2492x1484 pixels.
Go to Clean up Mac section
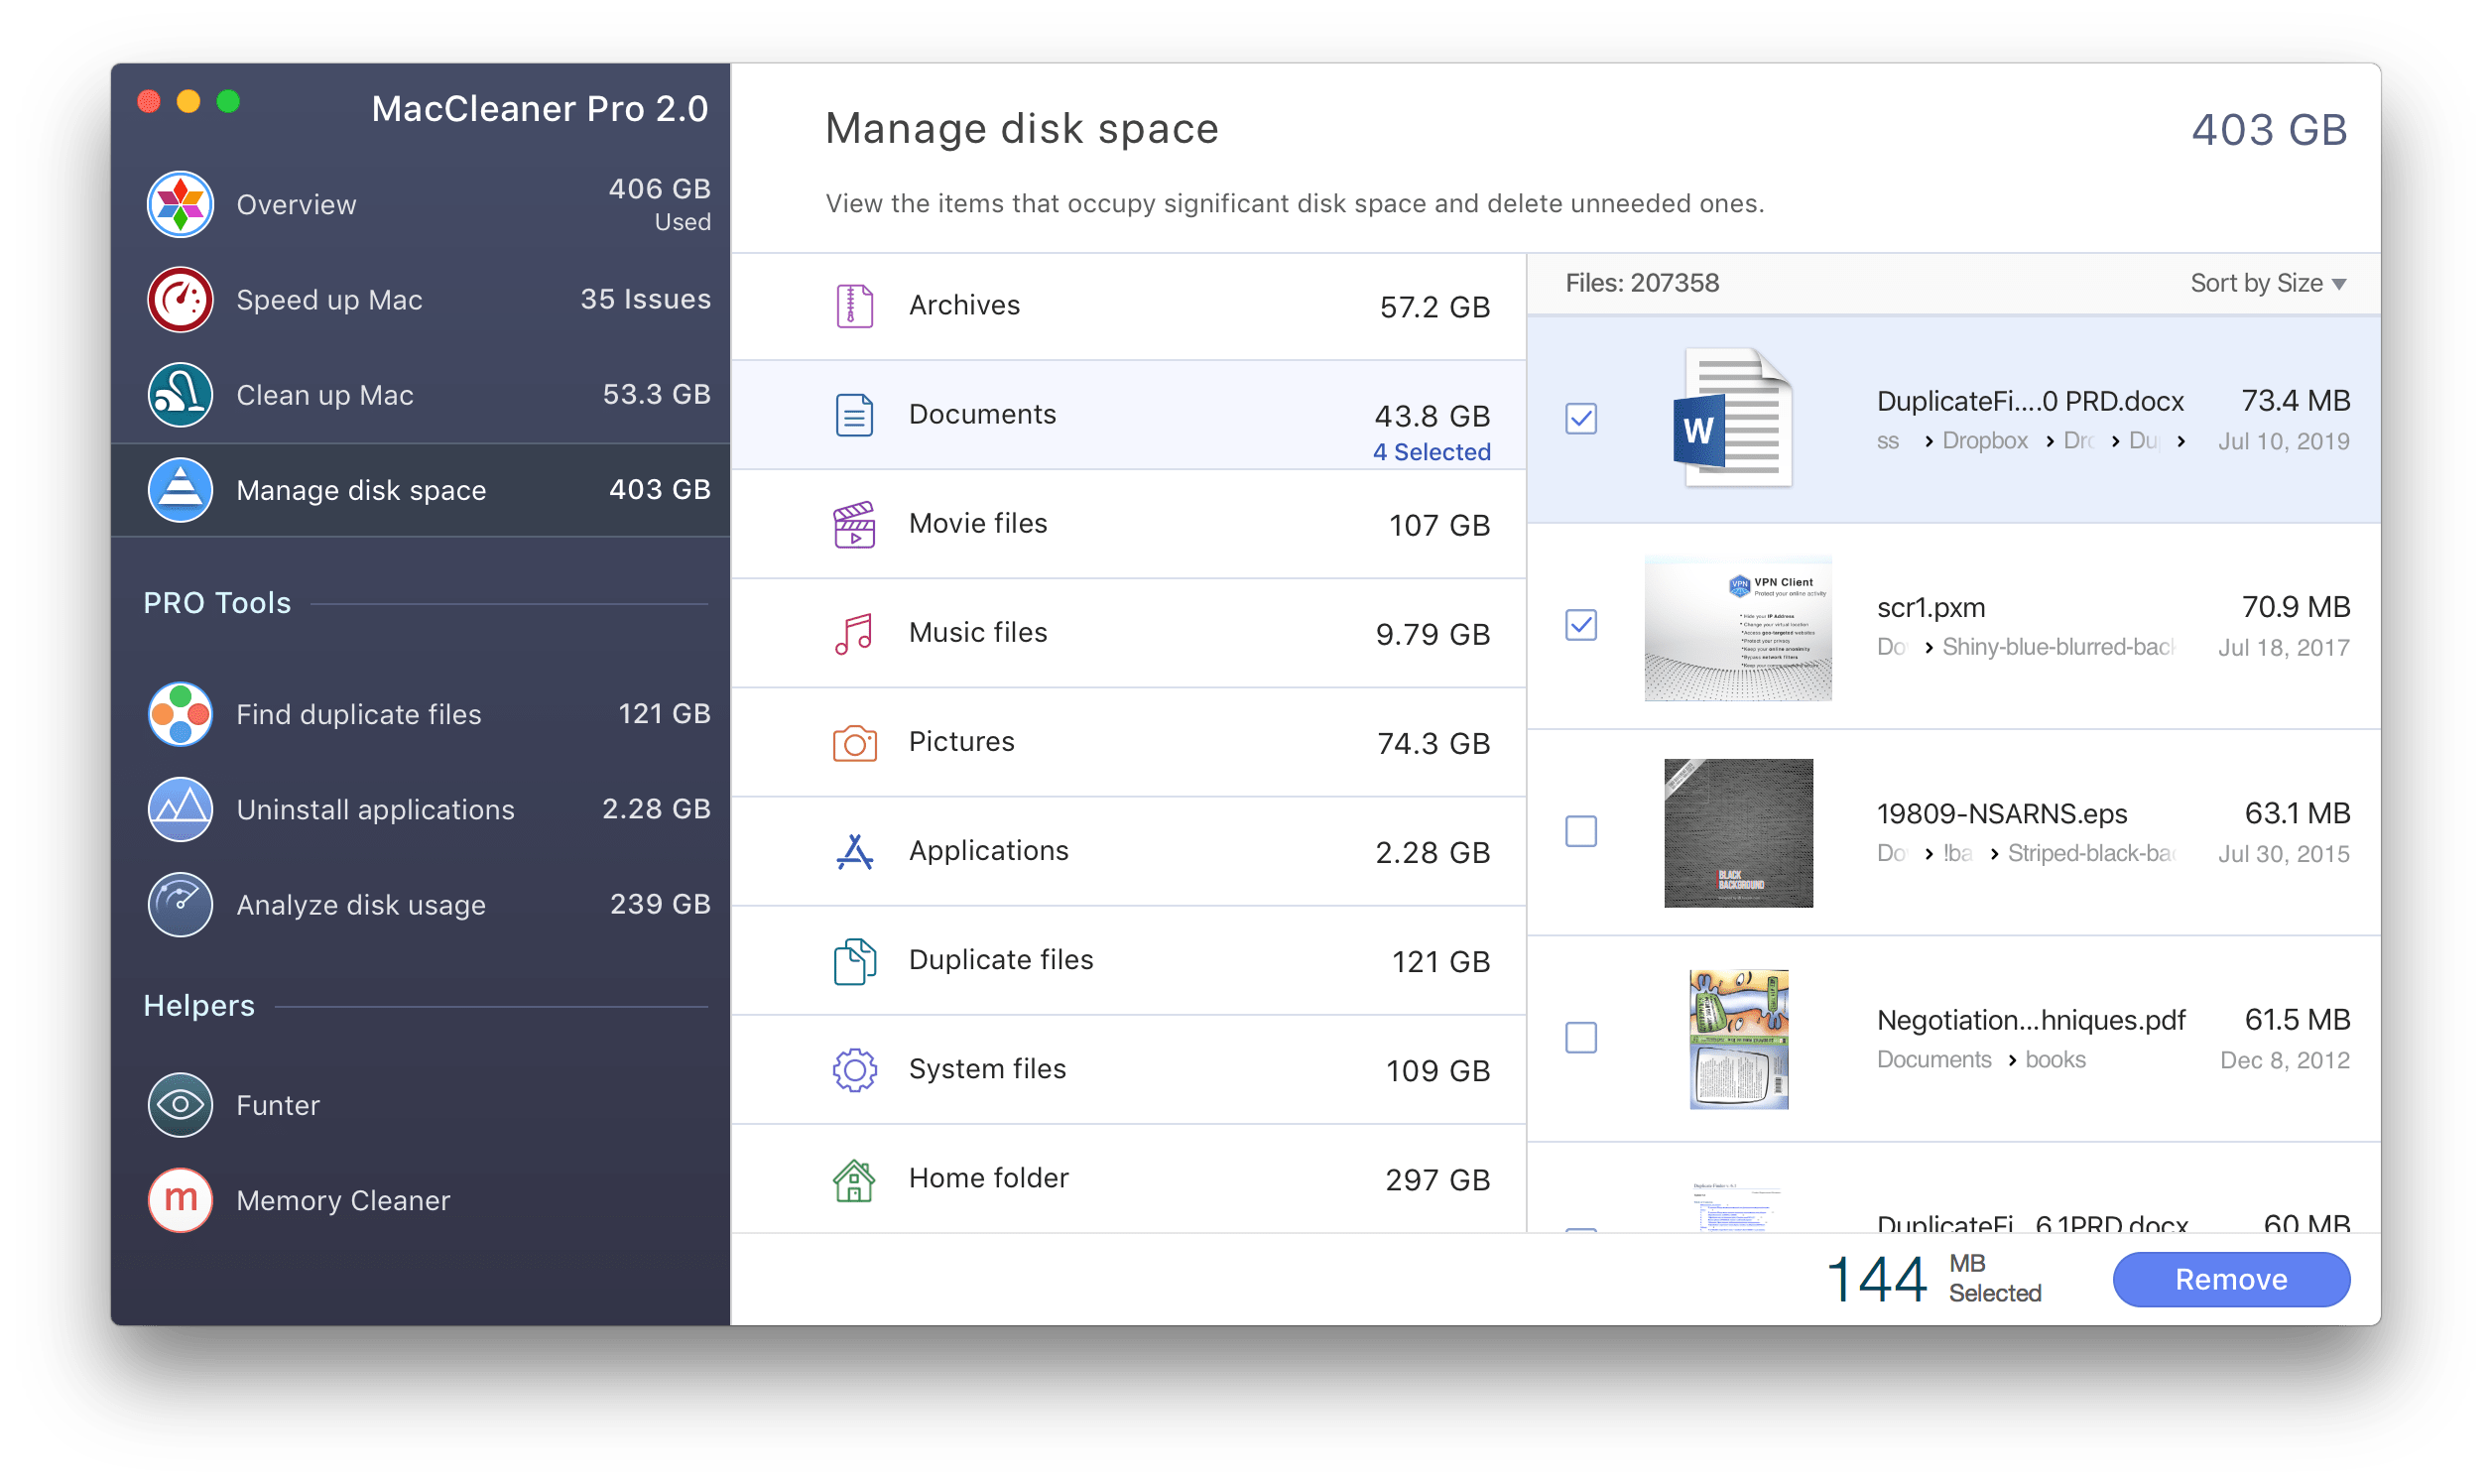421,395
